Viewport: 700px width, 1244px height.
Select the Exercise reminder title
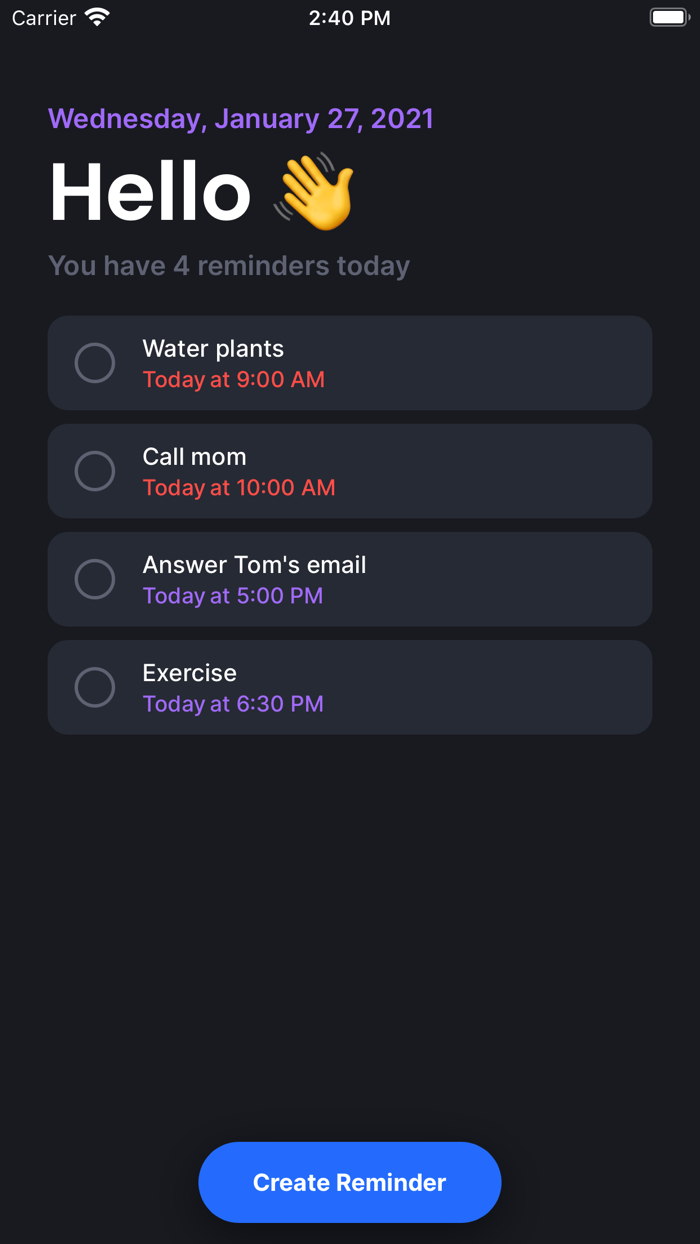point(190,673)
